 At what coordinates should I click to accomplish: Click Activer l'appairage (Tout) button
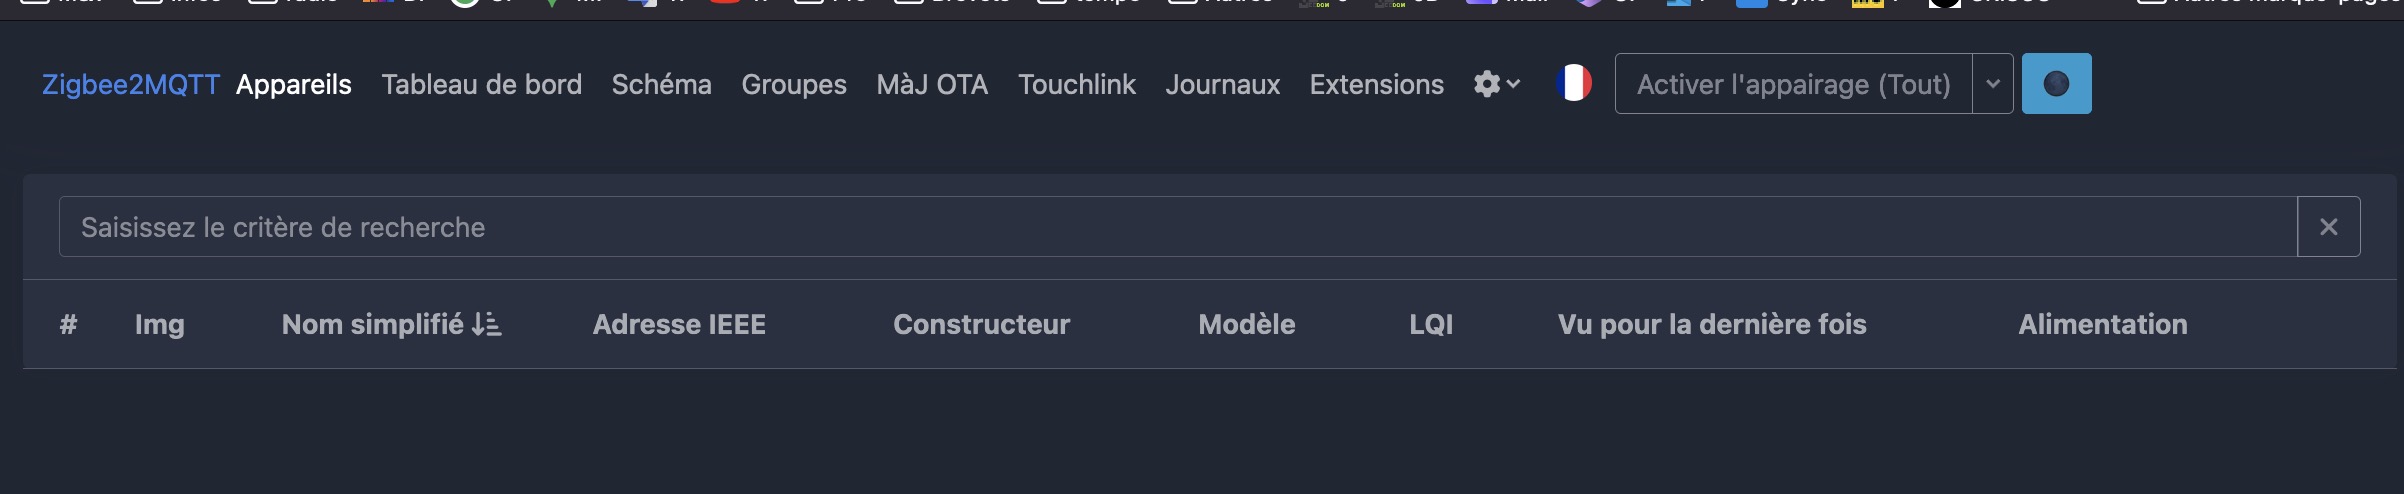[1793, 83]
